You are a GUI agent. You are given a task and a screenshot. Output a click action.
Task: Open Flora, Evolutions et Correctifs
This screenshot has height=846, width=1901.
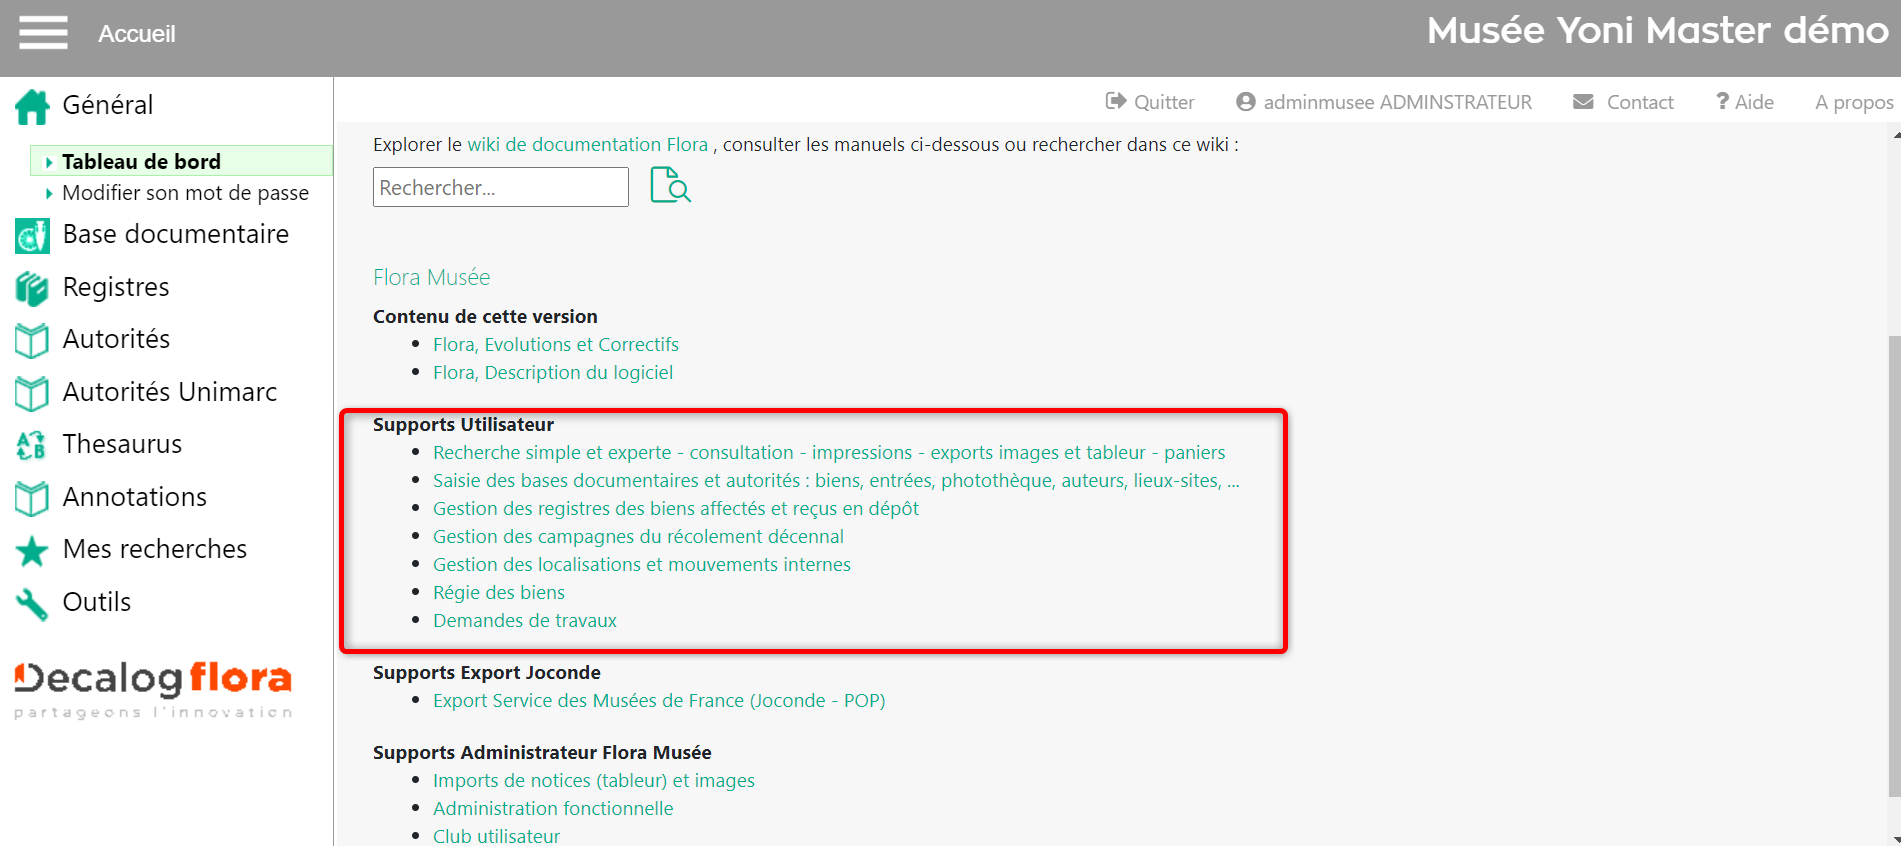pyautogui.click(x=556, y=344)
